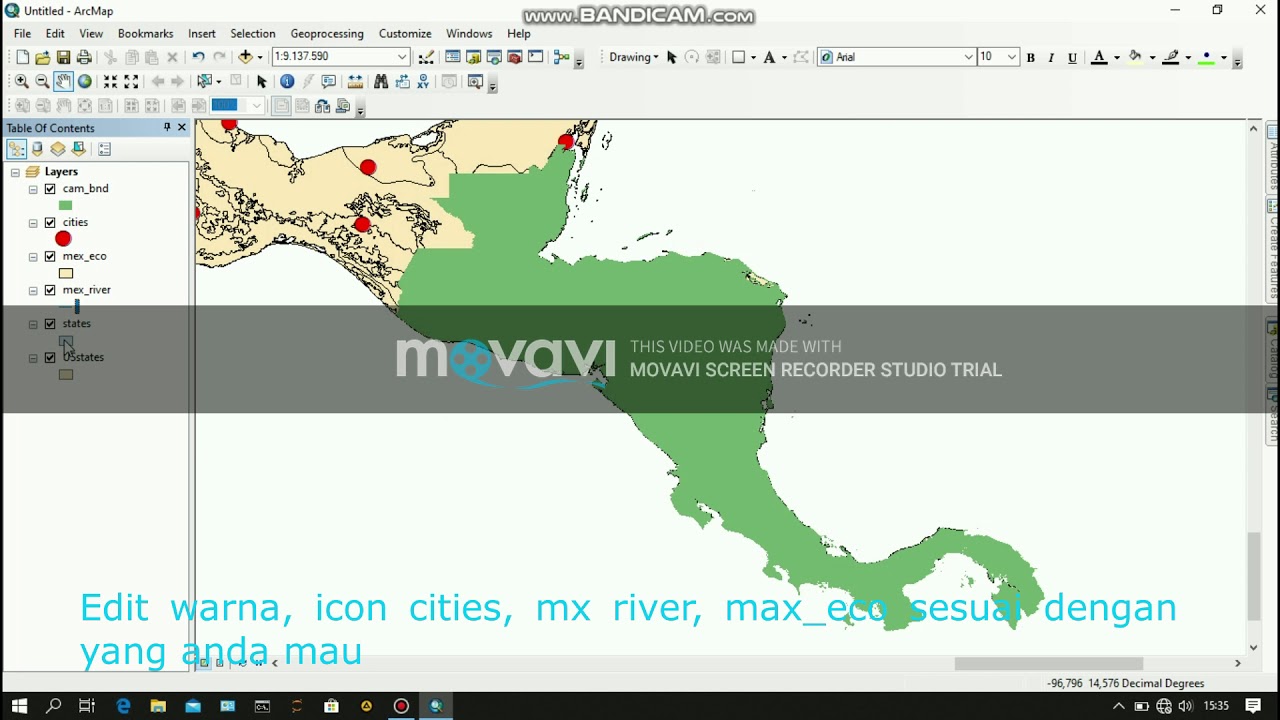Uncheck the mex_river layer

pyautogui.click(x=50, y=290)
